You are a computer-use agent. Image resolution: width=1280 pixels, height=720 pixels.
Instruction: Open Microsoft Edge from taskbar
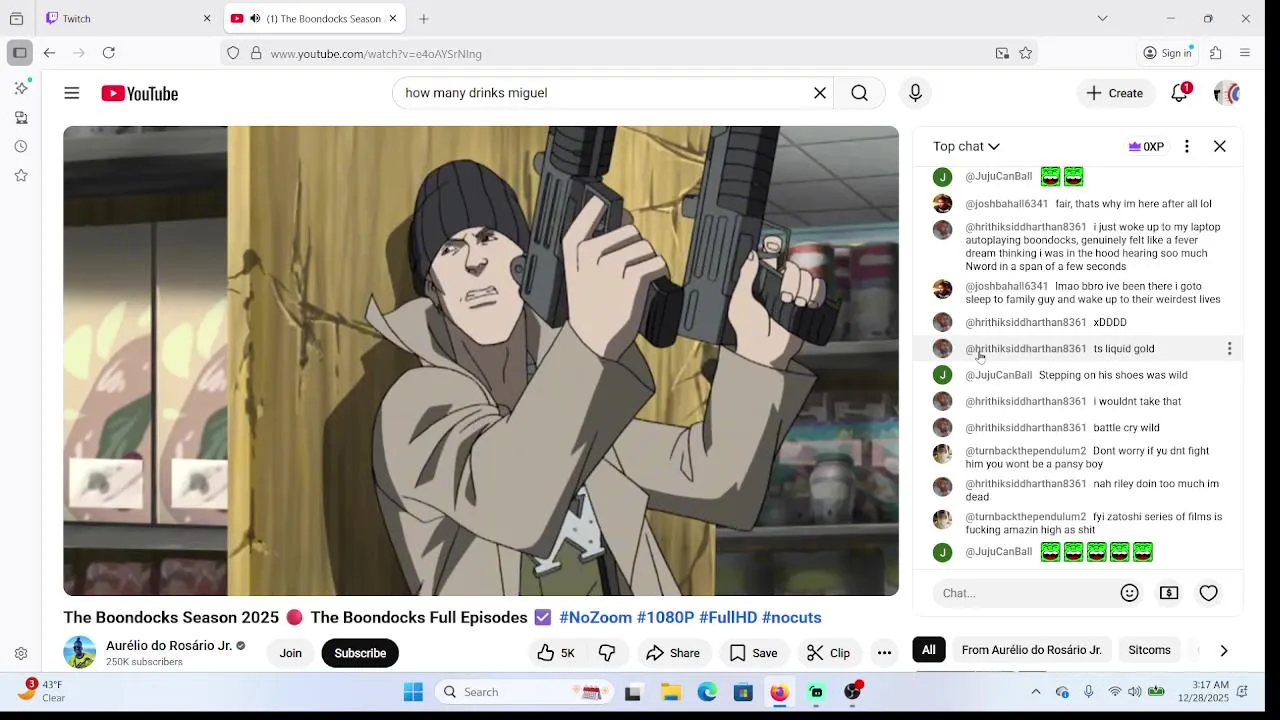pyautogui.click(x=707, y=692)
